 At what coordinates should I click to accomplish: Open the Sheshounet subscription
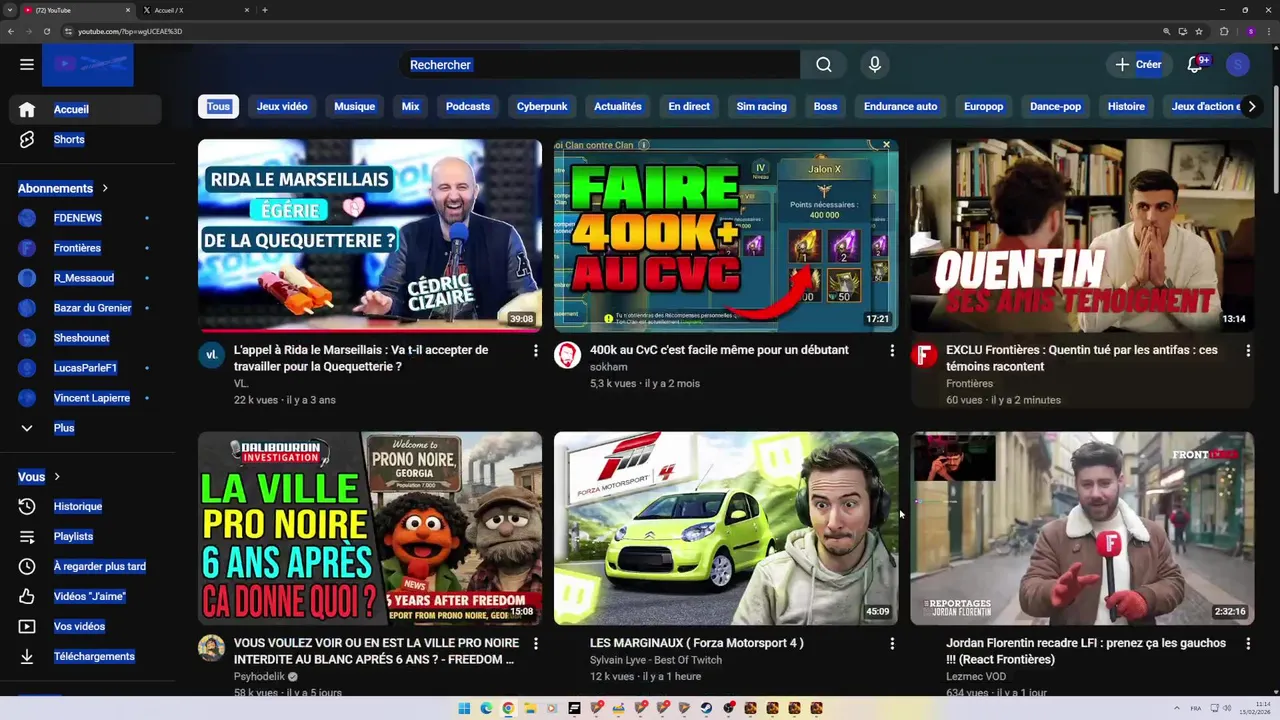point(85,338)
